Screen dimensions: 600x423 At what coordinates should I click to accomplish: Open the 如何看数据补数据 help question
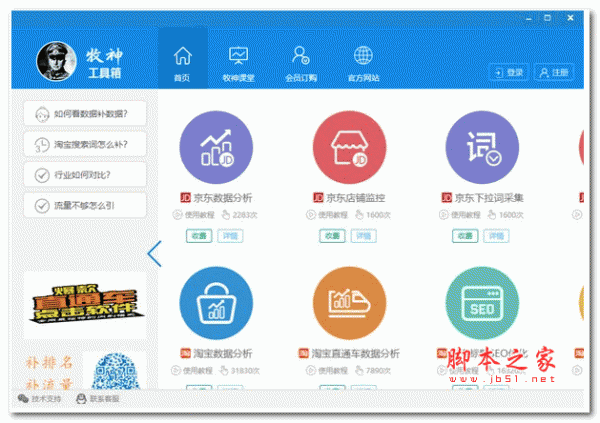[85, 113]
